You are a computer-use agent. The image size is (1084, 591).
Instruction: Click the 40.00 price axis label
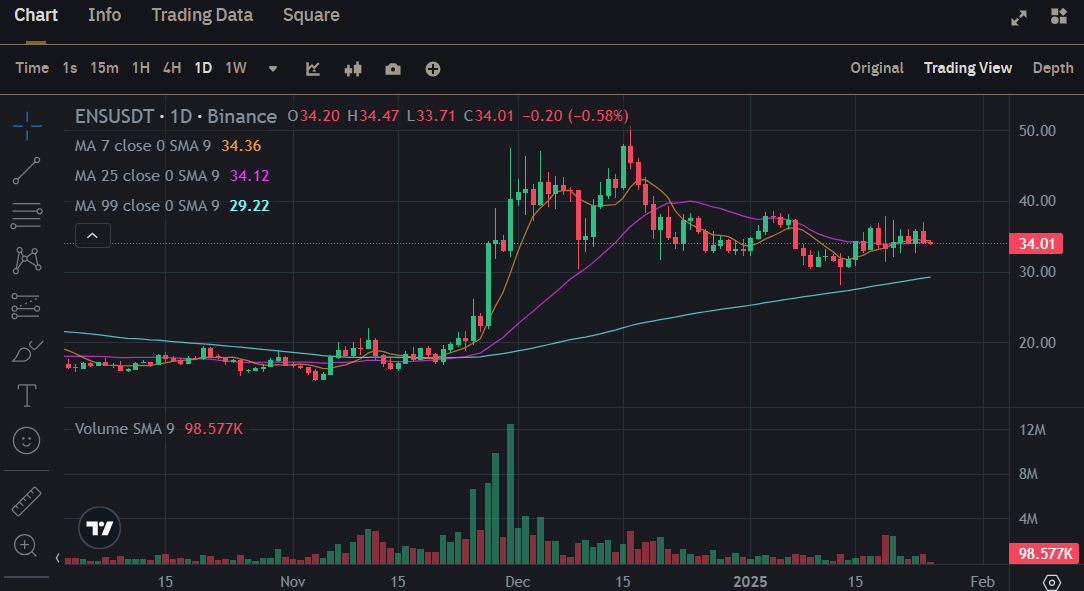coord(1037,200)
